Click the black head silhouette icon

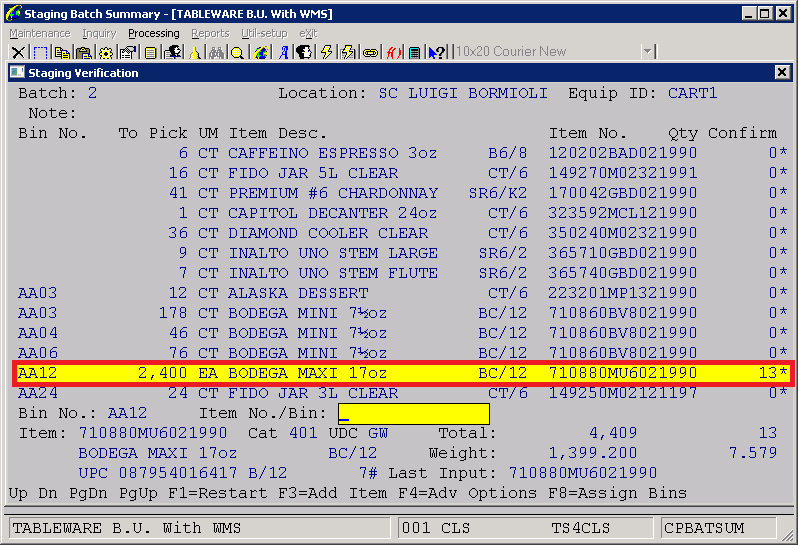(x=304, y=52)
